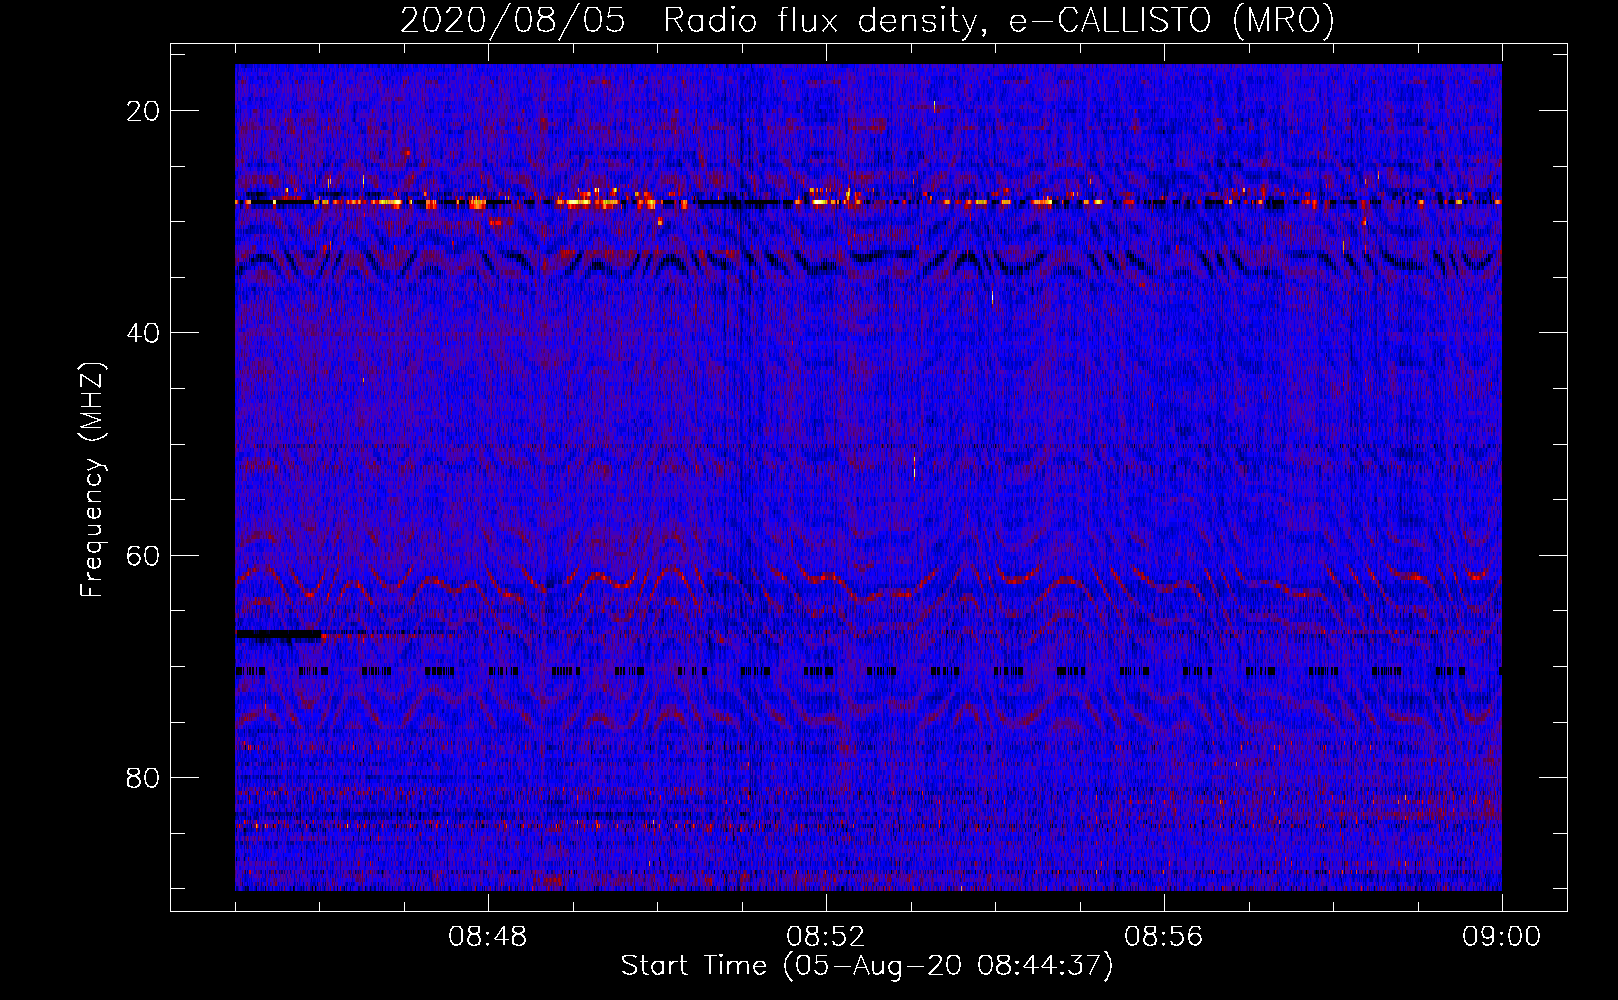Image resolution: width=1618 pixels, height=1000 pixels.
Task: Click the 20 frequency tick label
Action: coord(144,111)
